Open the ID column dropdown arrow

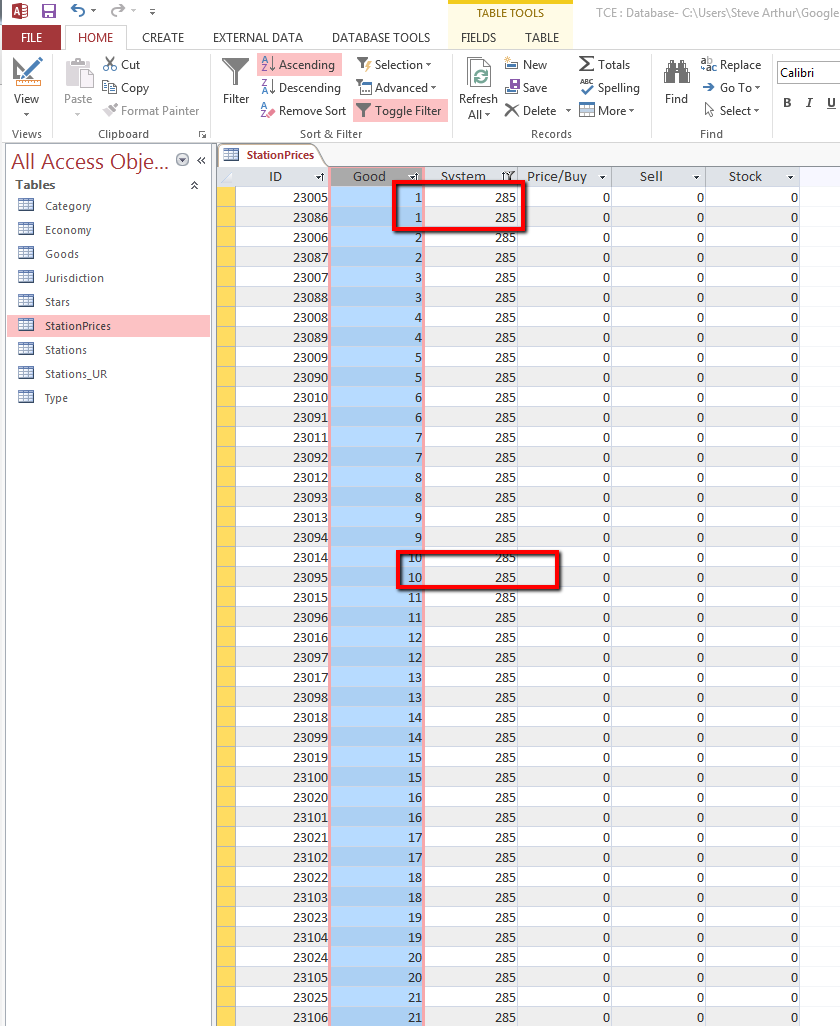320,177
